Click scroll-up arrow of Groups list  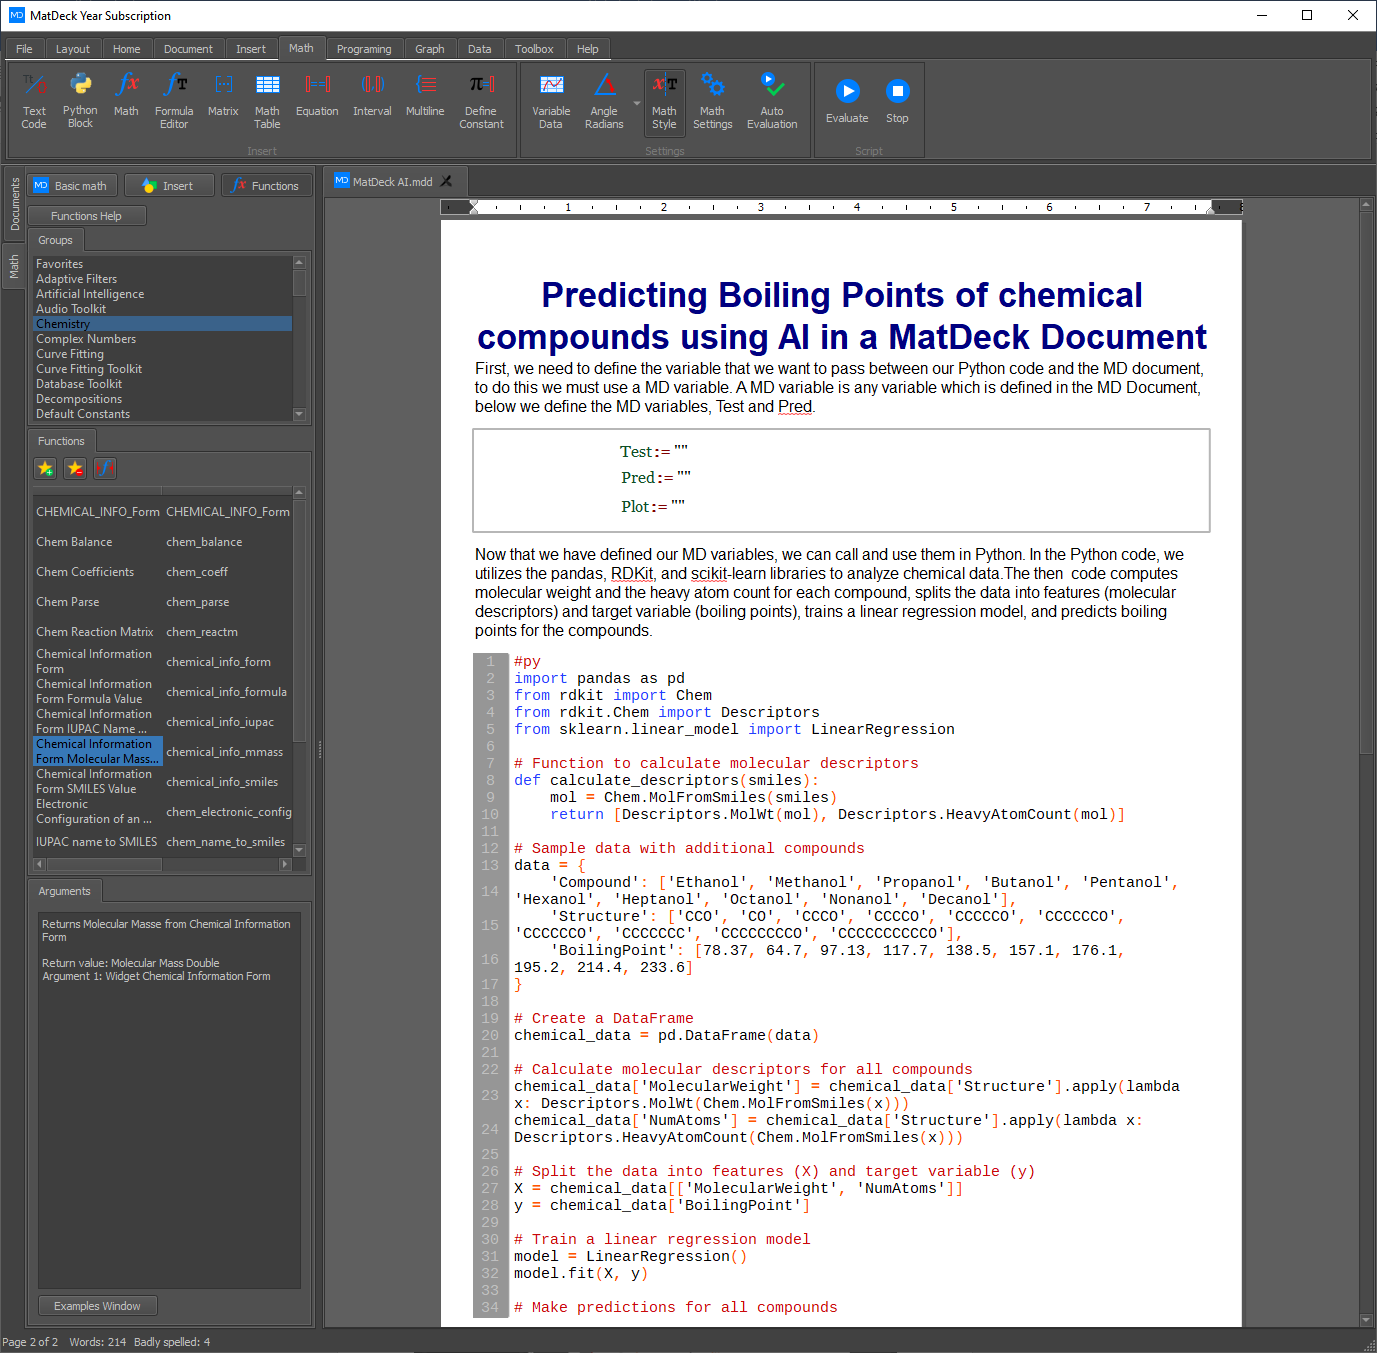[x=299, y=262]
